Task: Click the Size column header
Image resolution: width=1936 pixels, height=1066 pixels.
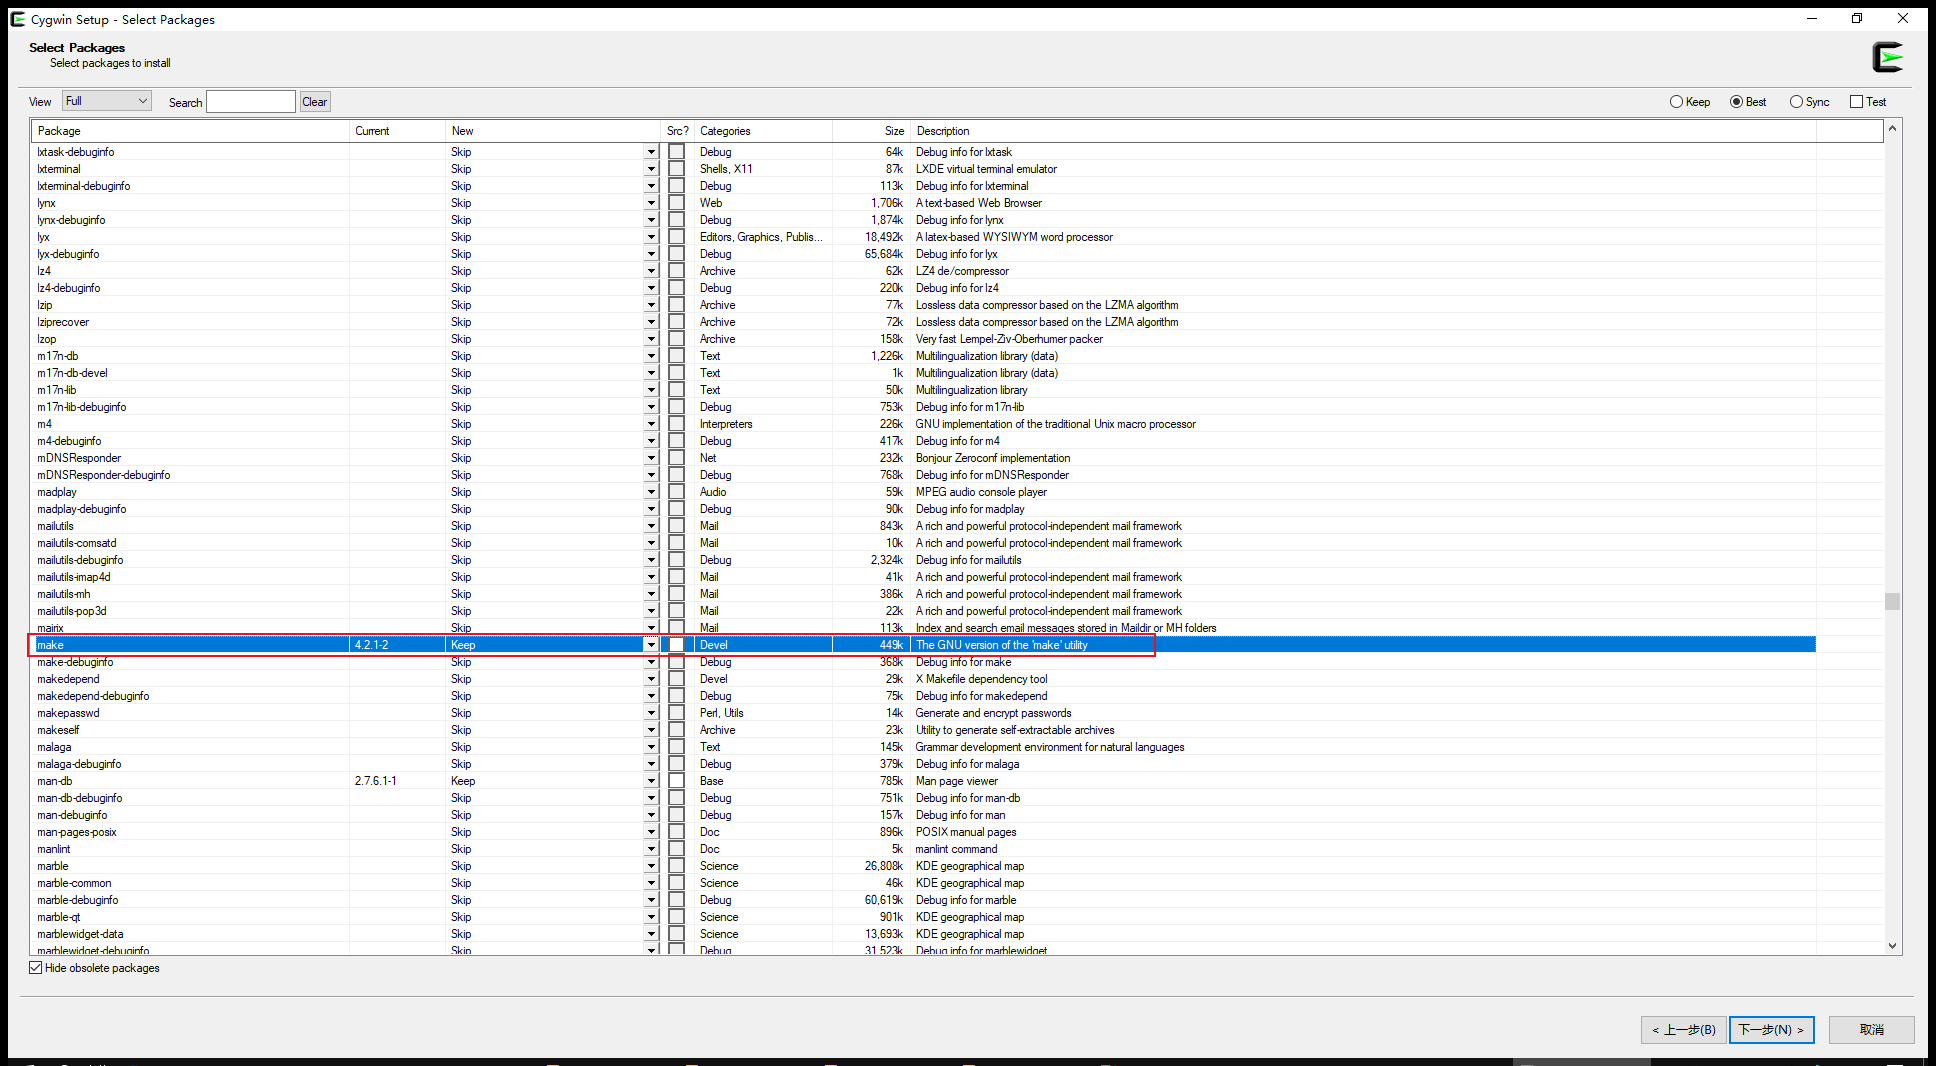Action: [x=871, y=131]
